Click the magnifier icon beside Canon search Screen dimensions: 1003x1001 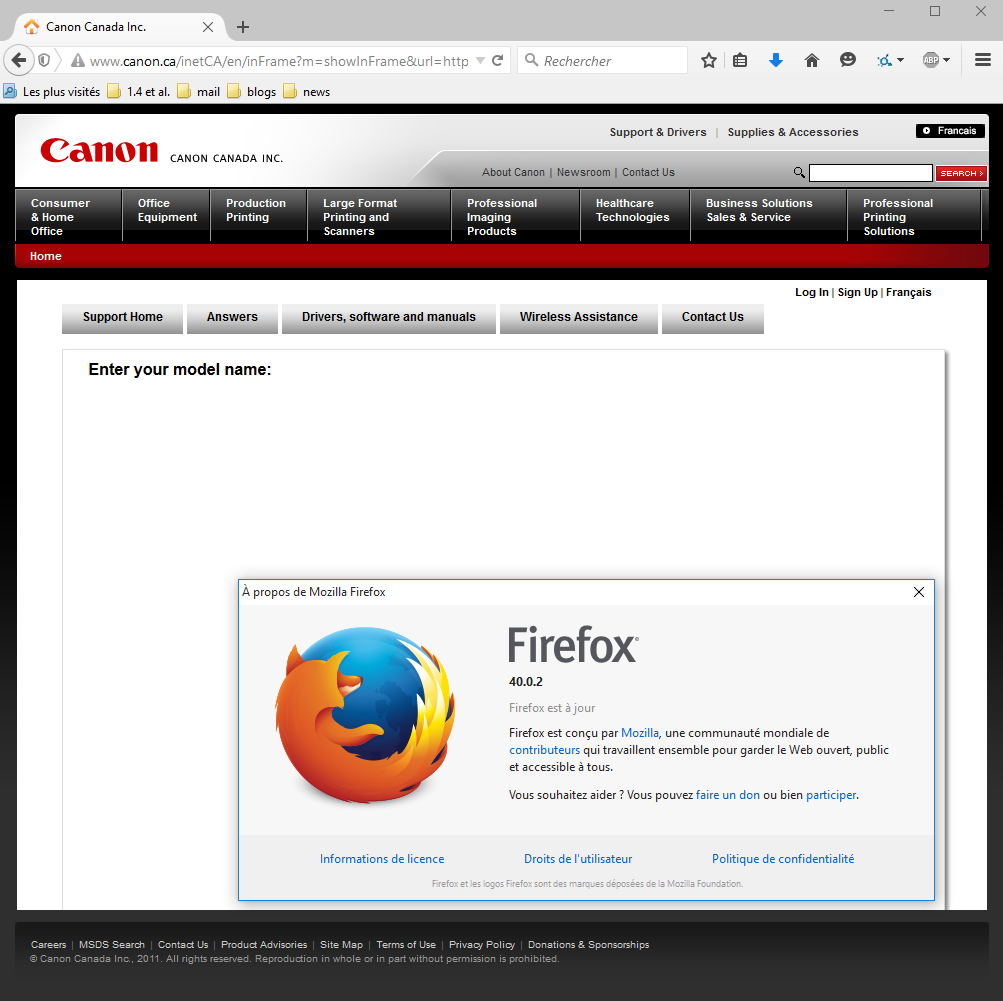pos(799,172)
